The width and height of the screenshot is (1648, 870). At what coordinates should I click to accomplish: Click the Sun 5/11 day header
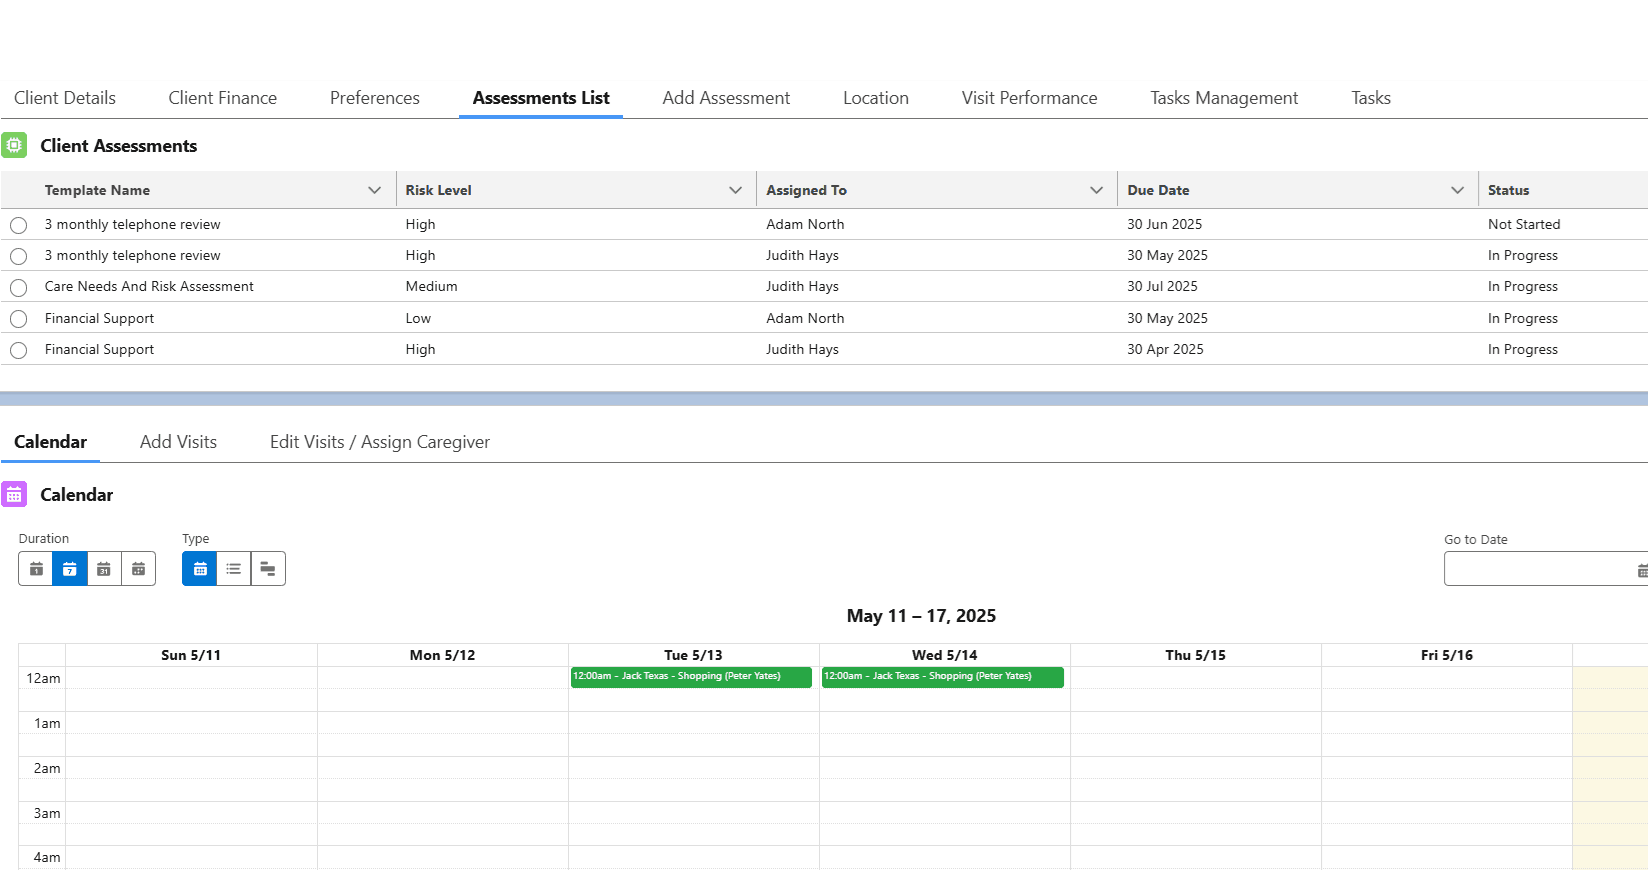pos(191,655)
